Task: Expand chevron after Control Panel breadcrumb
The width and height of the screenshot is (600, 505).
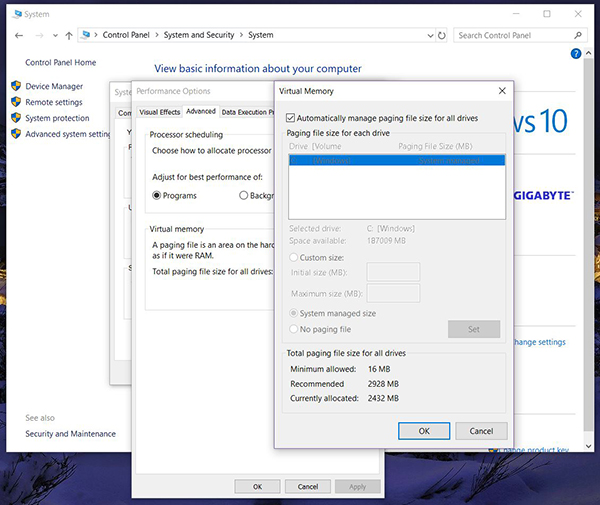Action: click(157, 35)
